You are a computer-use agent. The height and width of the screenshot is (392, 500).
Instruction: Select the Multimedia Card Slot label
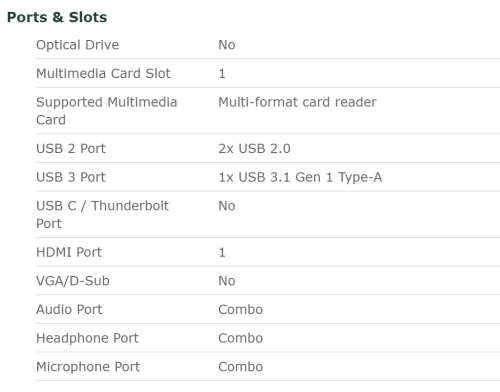tap(103, 73)
